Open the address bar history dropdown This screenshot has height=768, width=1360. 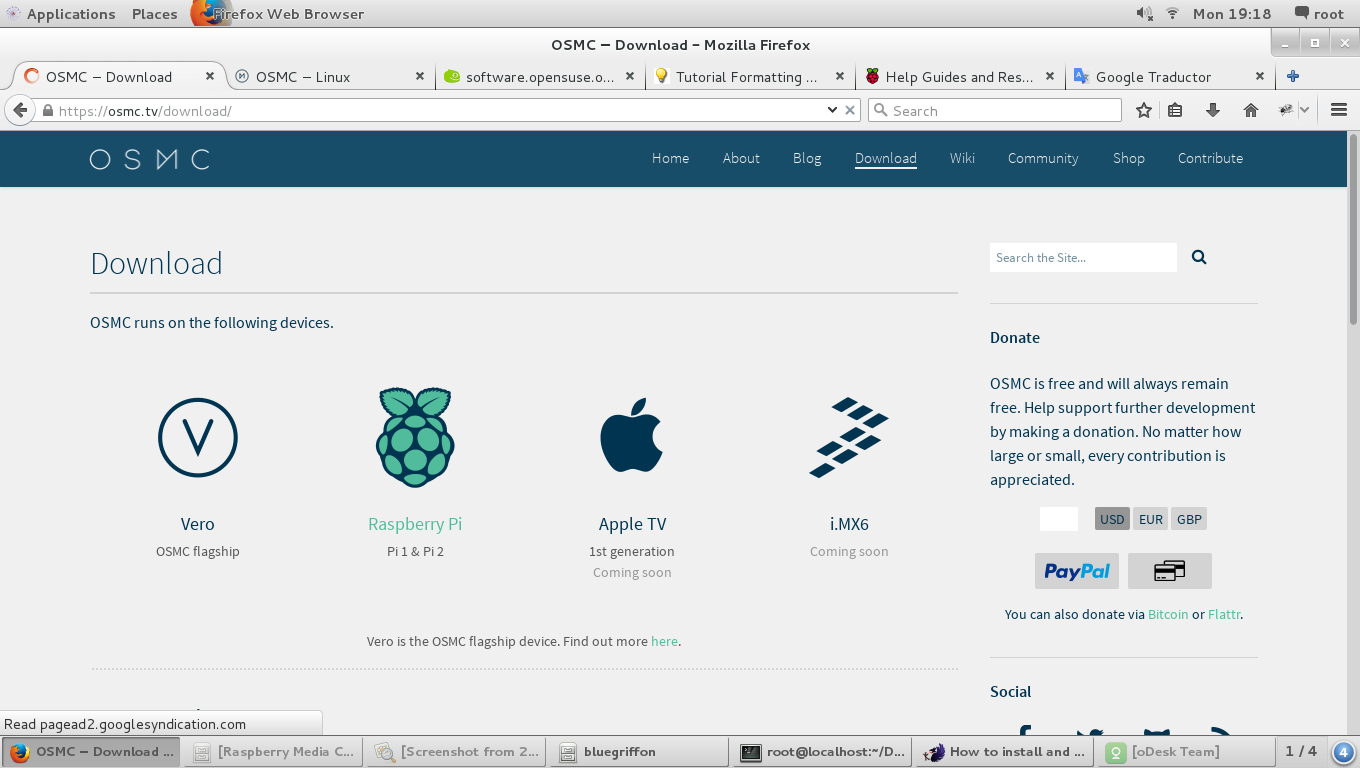832,110
